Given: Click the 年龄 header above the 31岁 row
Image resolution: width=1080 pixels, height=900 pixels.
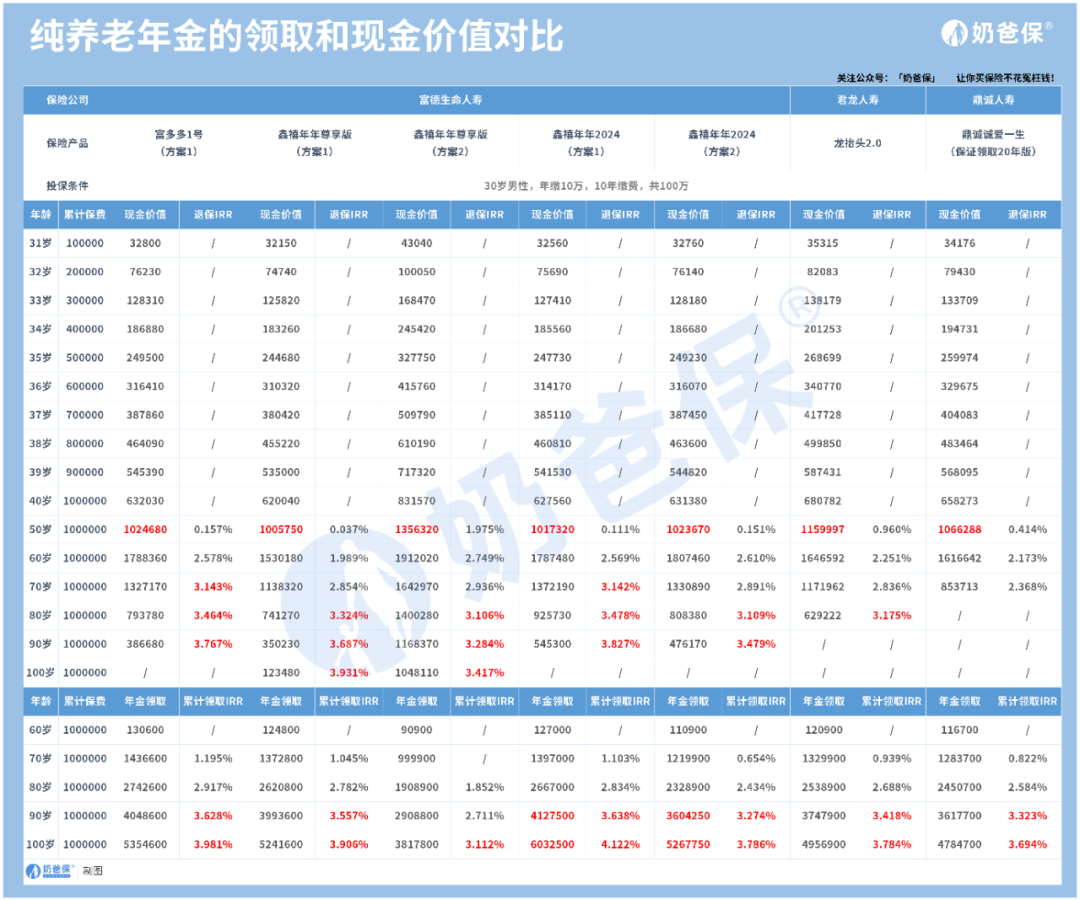Looking at the screenshot, I should click(41, 214).
